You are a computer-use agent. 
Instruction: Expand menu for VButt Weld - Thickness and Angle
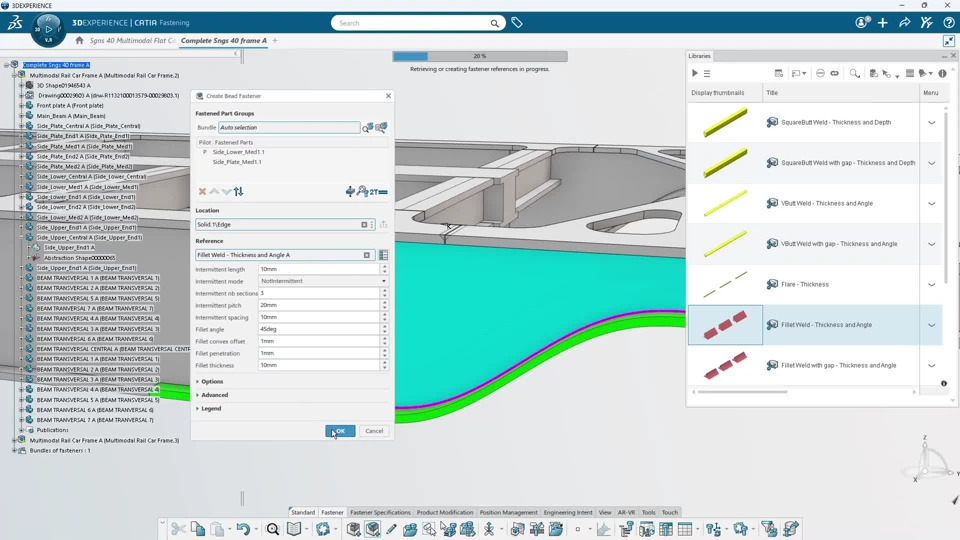pyautogui.click(x=931, y=203)
